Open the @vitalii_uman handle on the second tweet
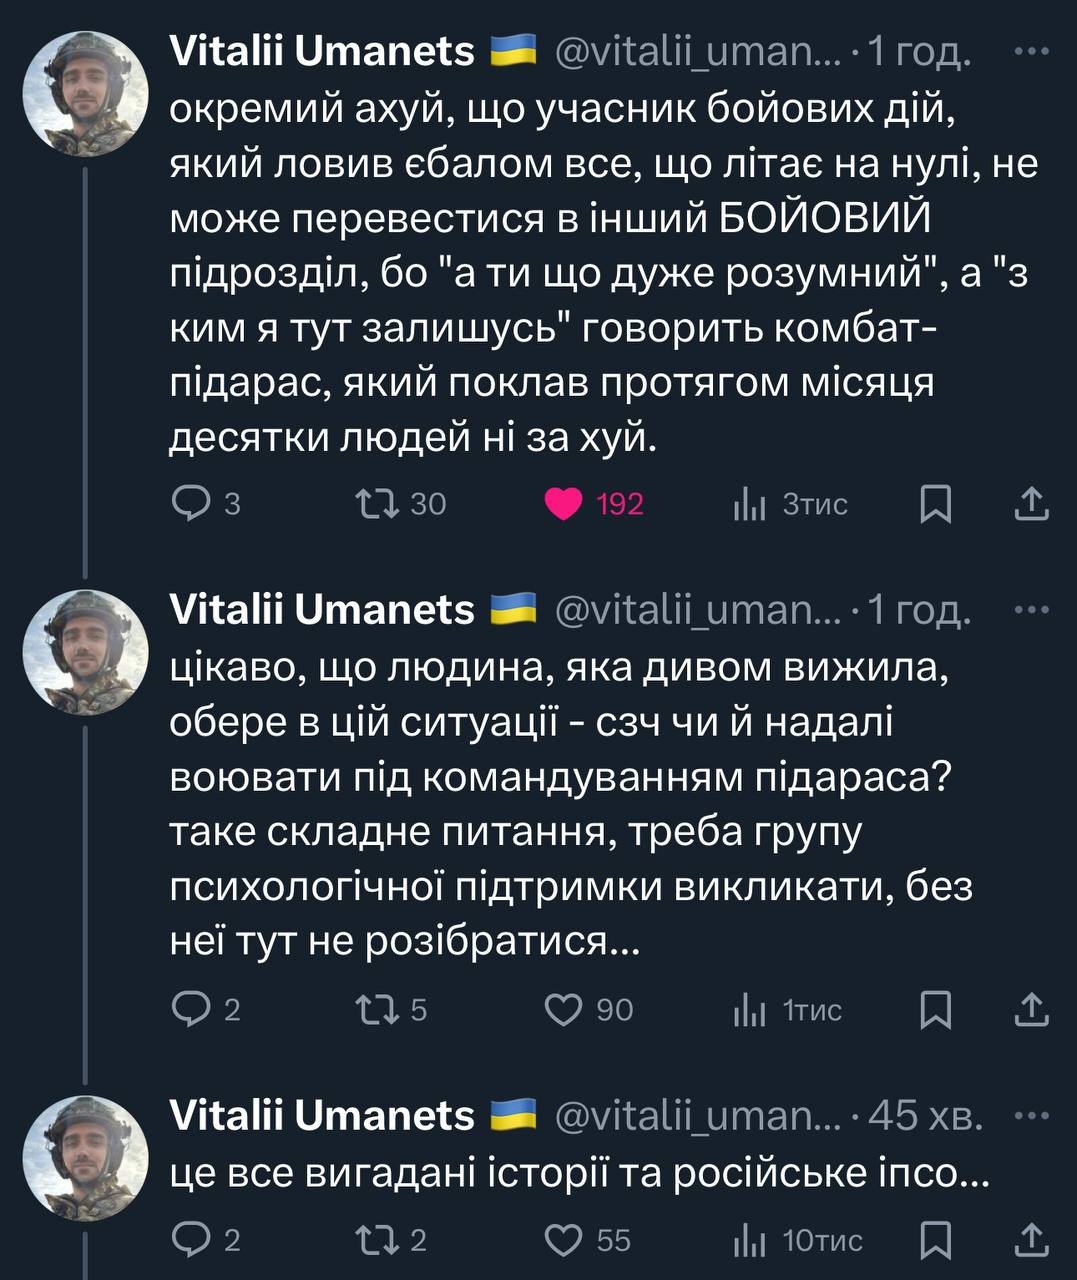 coord(698,609)
